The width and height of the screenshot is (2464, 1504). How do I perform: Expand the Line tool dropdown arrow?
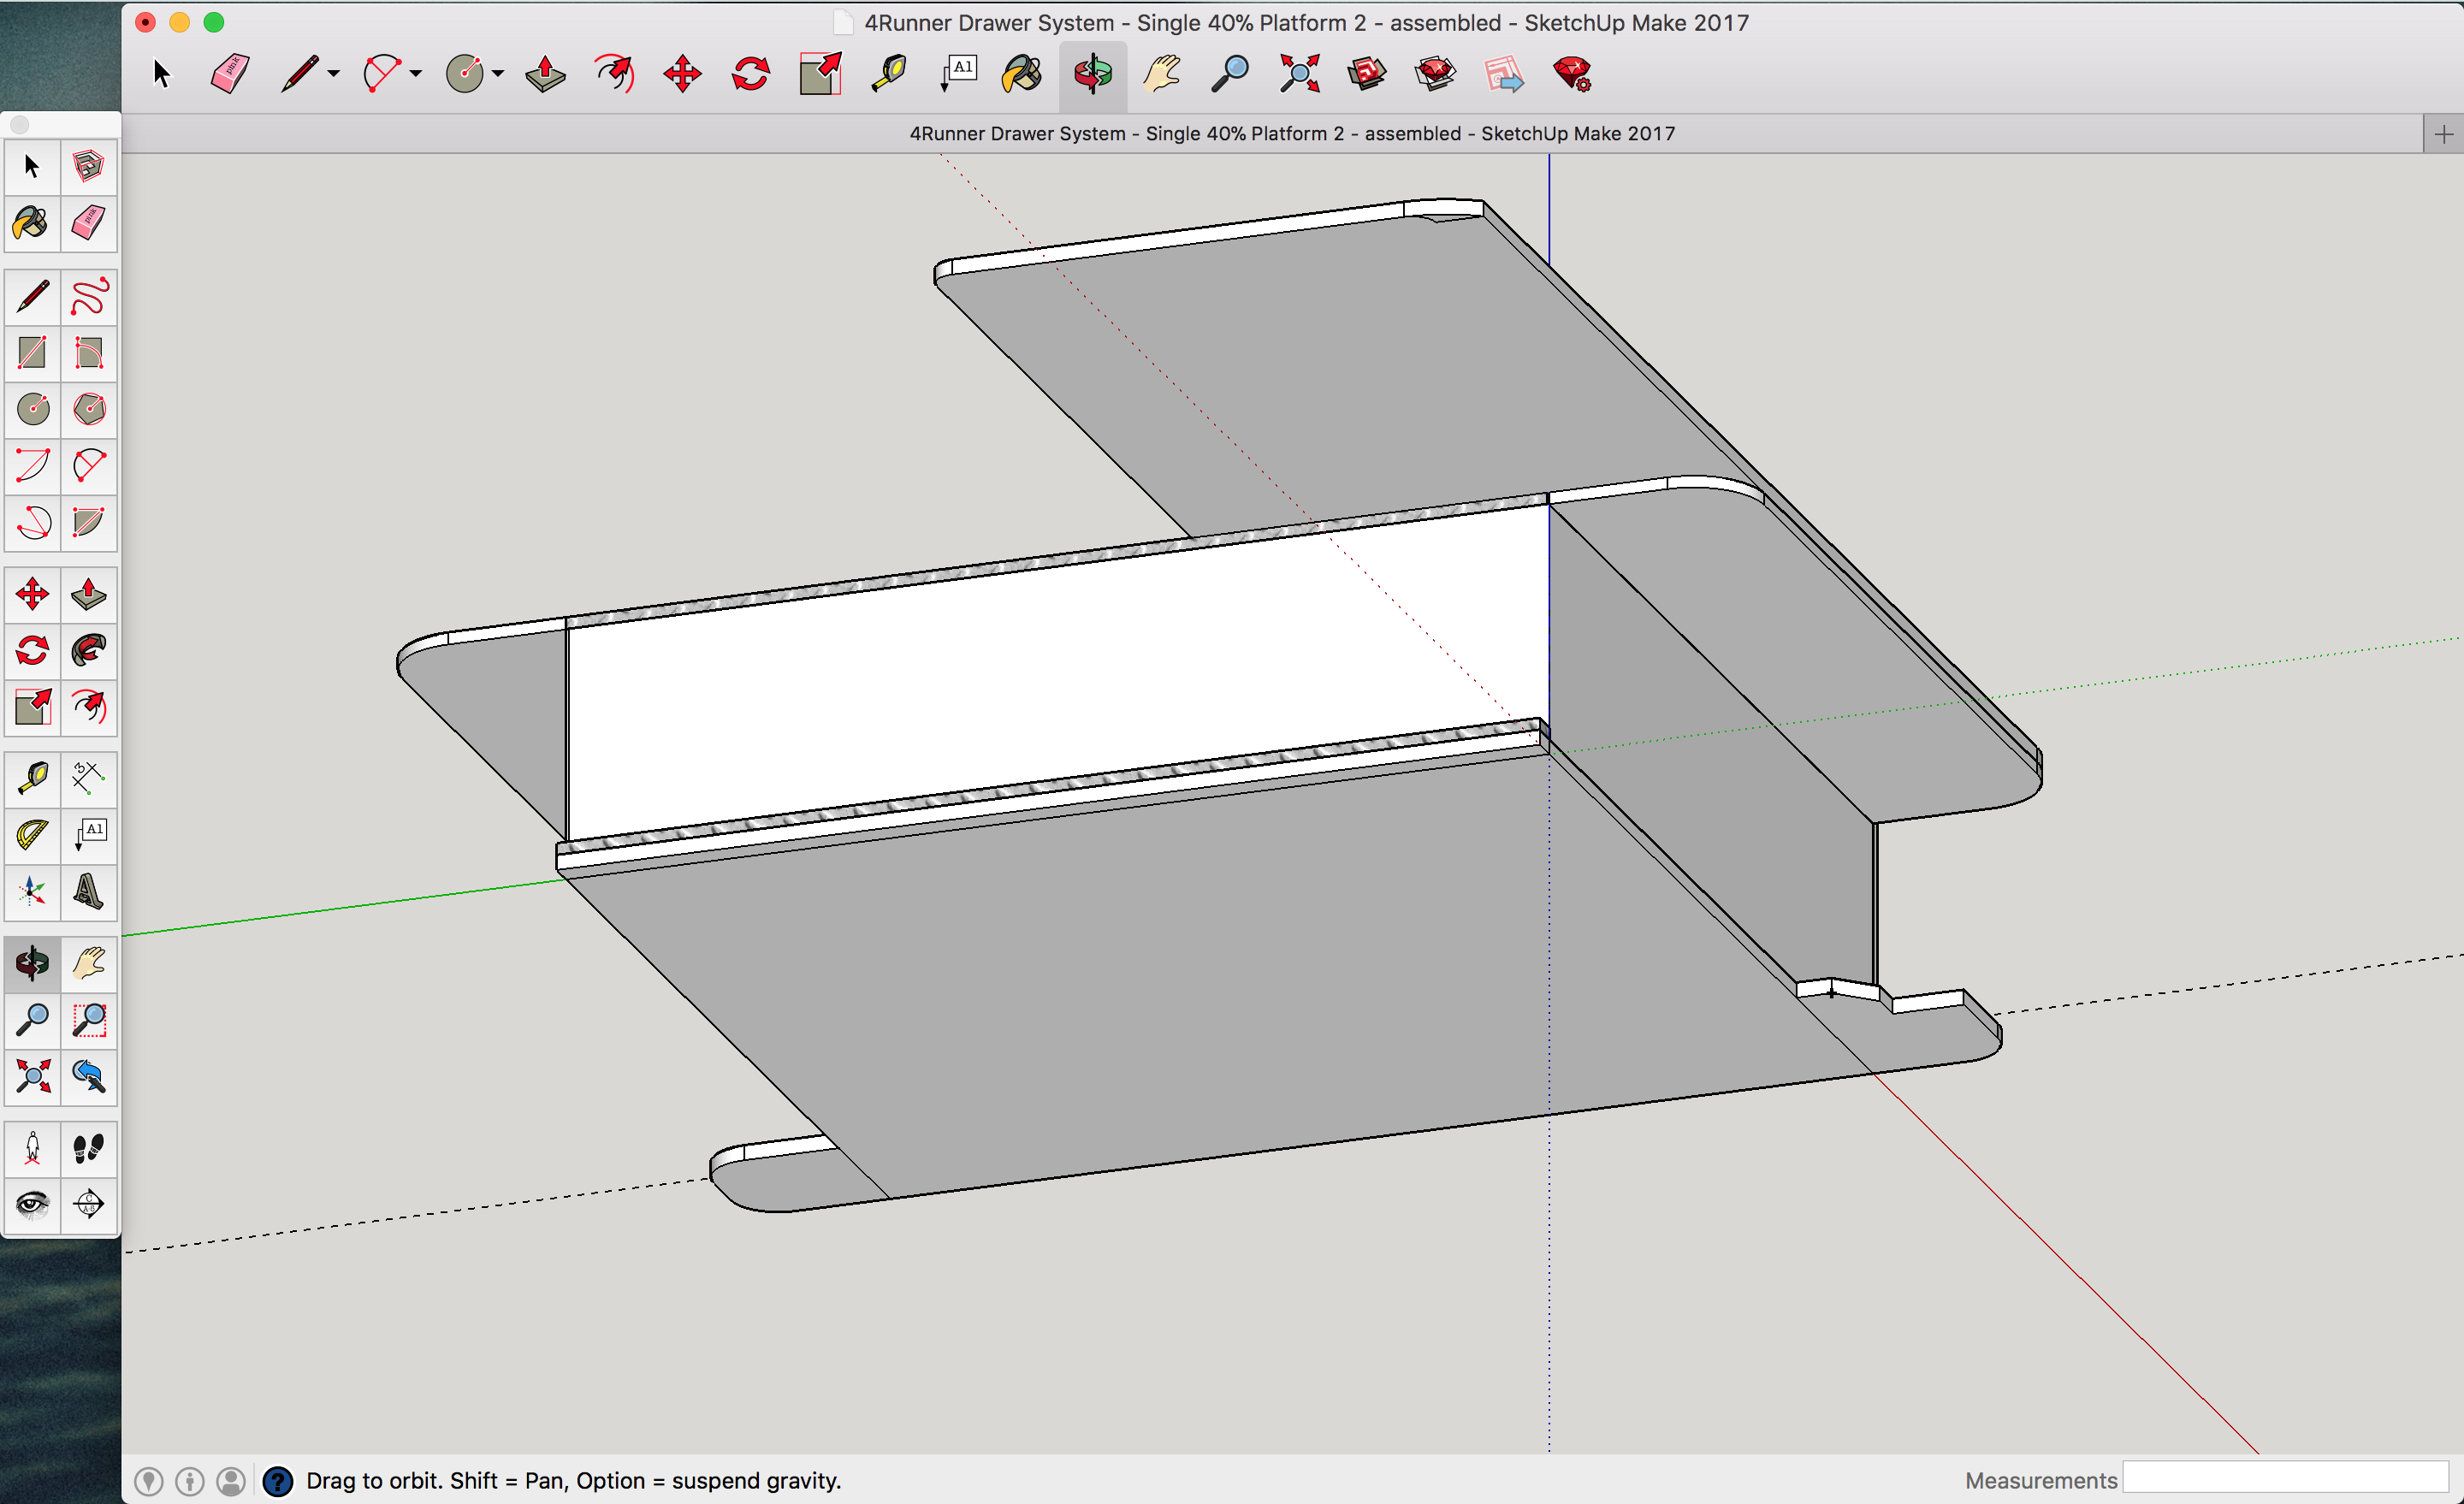[334, 74]
